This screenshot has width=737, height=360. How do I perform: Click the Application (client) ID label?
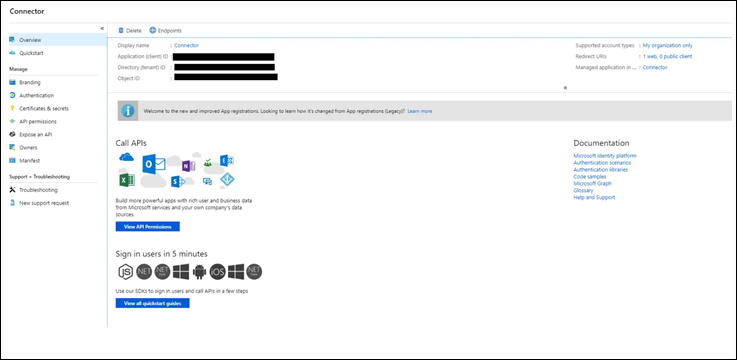(x=143, y=56)
